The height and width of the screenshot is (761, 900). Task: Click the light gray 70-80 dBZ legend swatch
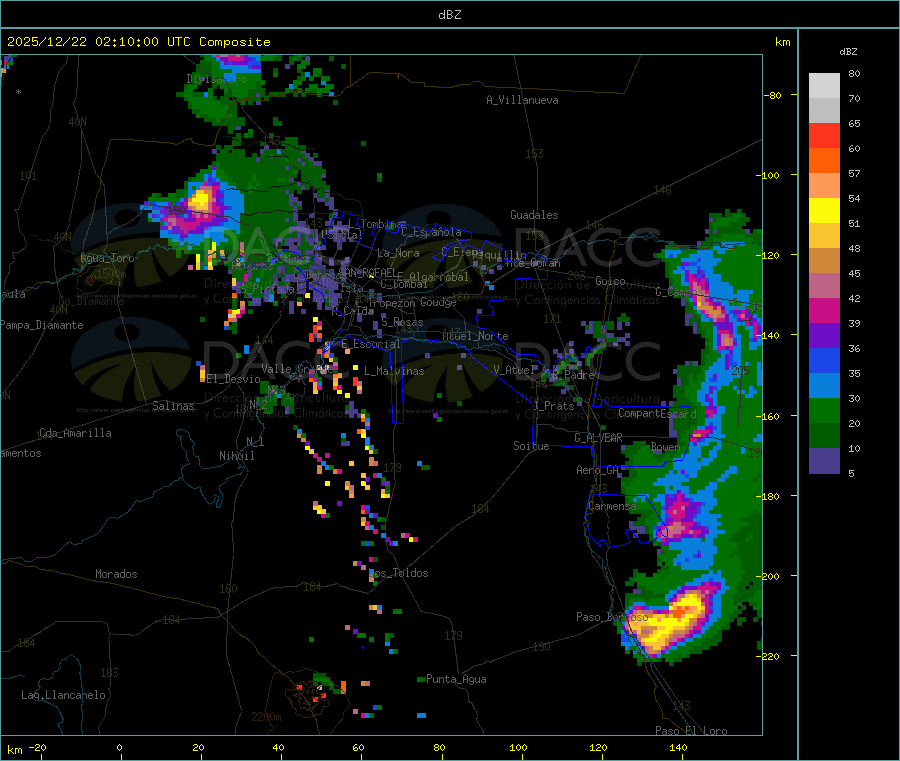click(824, 86)
